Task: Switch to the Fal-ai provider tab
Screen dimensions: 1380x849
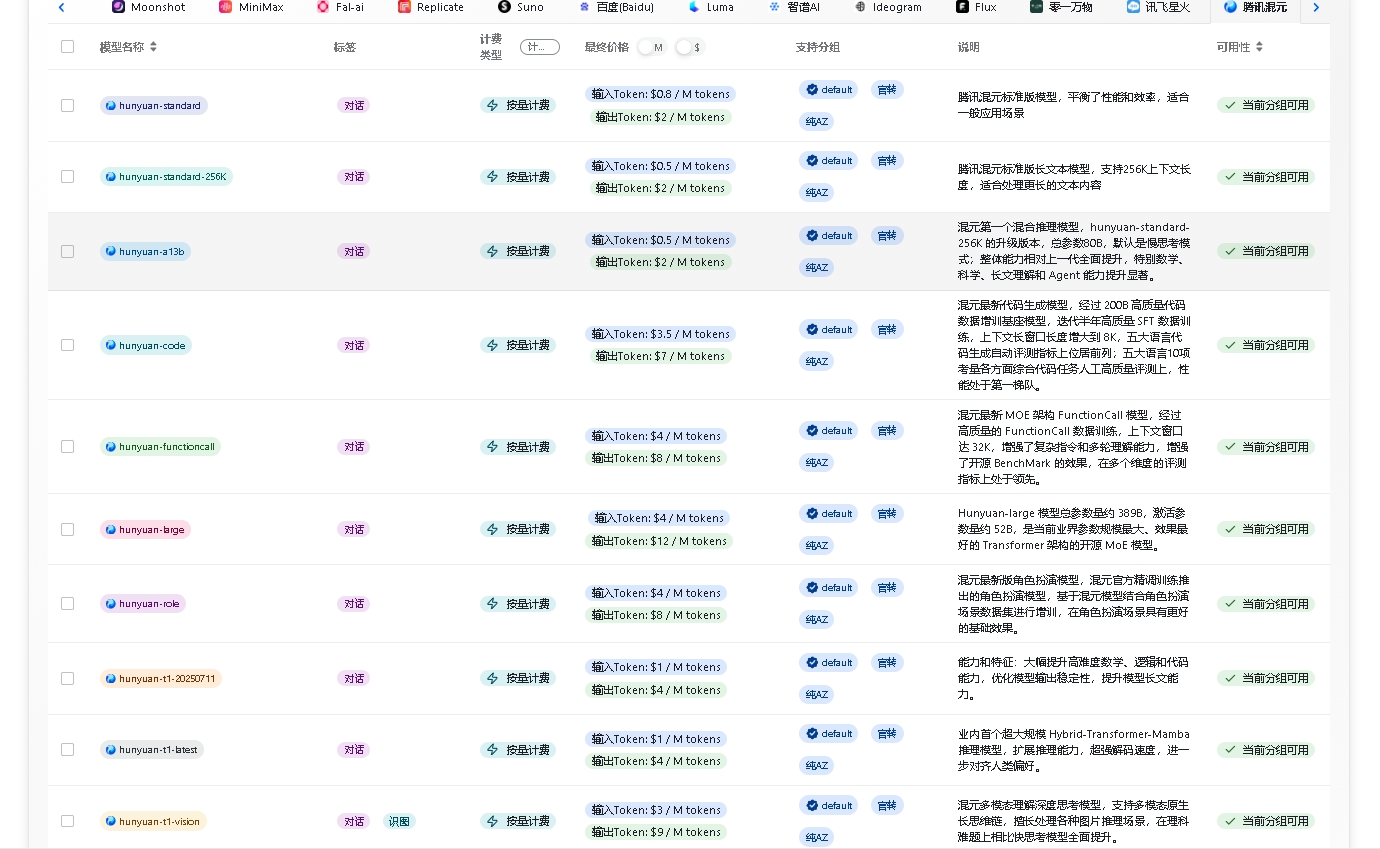Action: (340, 7)
